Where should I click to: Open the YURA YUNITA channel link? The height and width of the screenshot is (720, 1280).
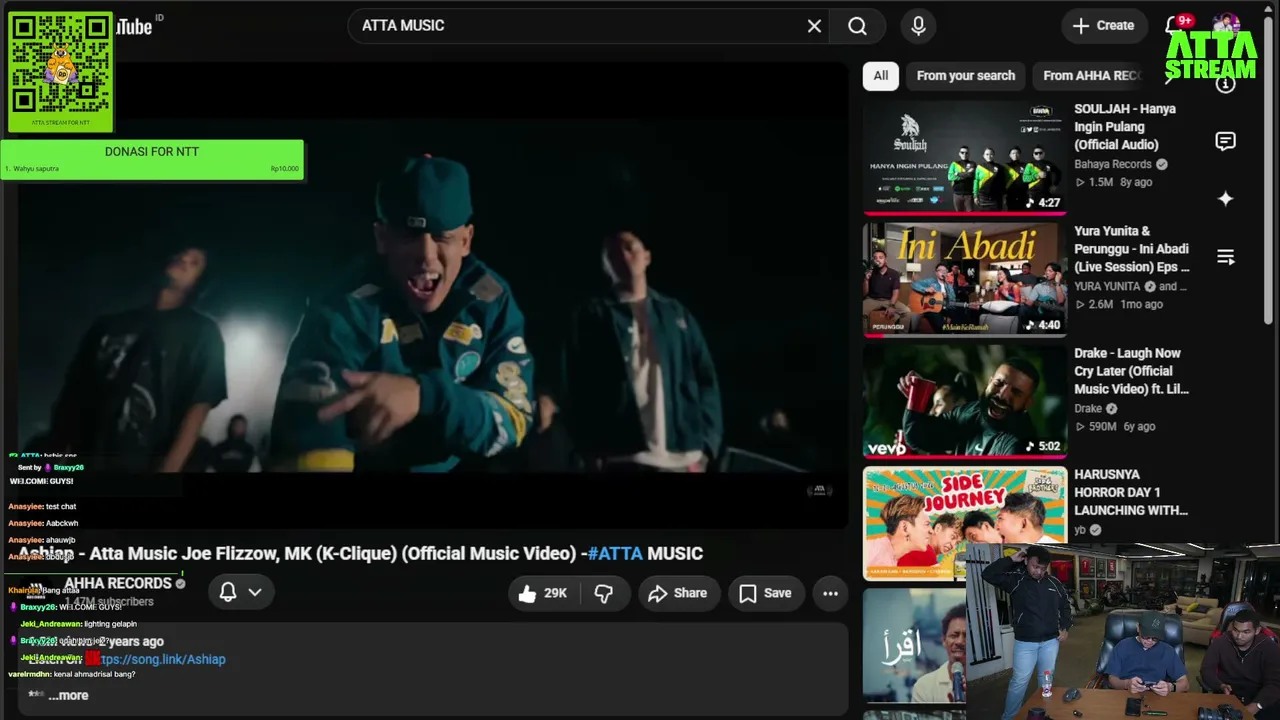pyautogui.click(x=1108, y=286)
